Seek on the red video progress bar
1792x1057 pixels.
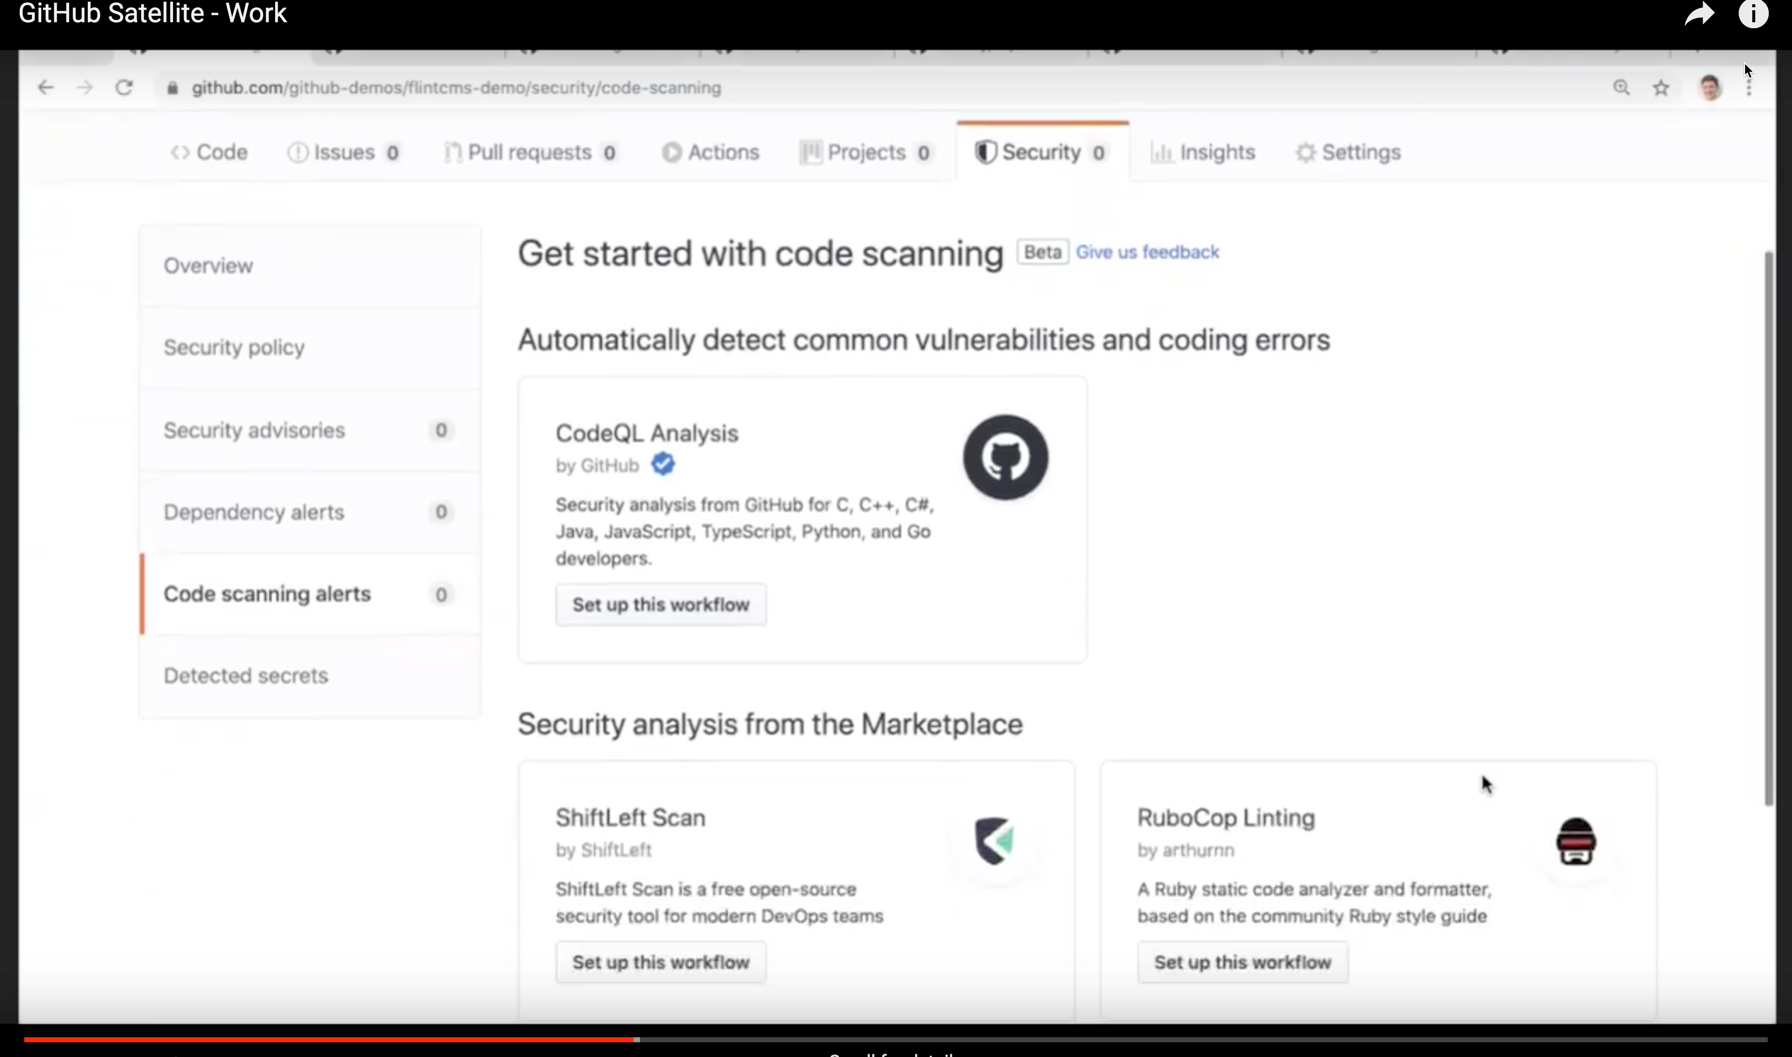(x=330, y=1040)
